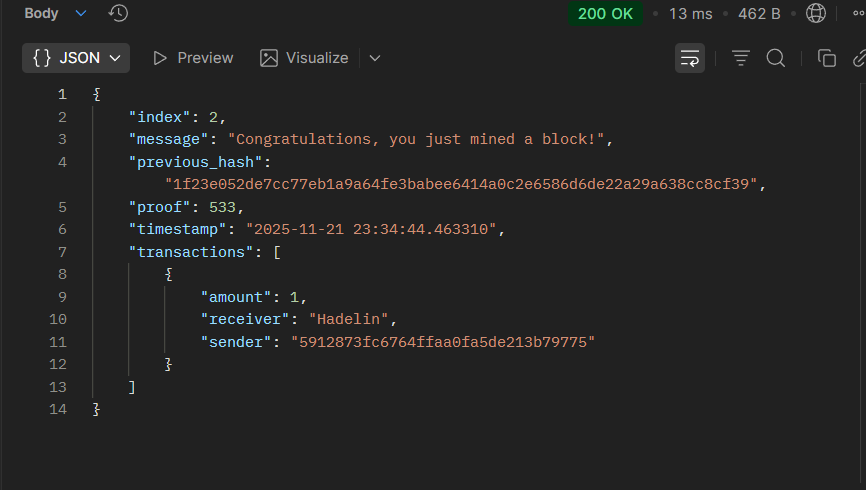
Task: Switch to the Preview view
Action: (193, 58)
